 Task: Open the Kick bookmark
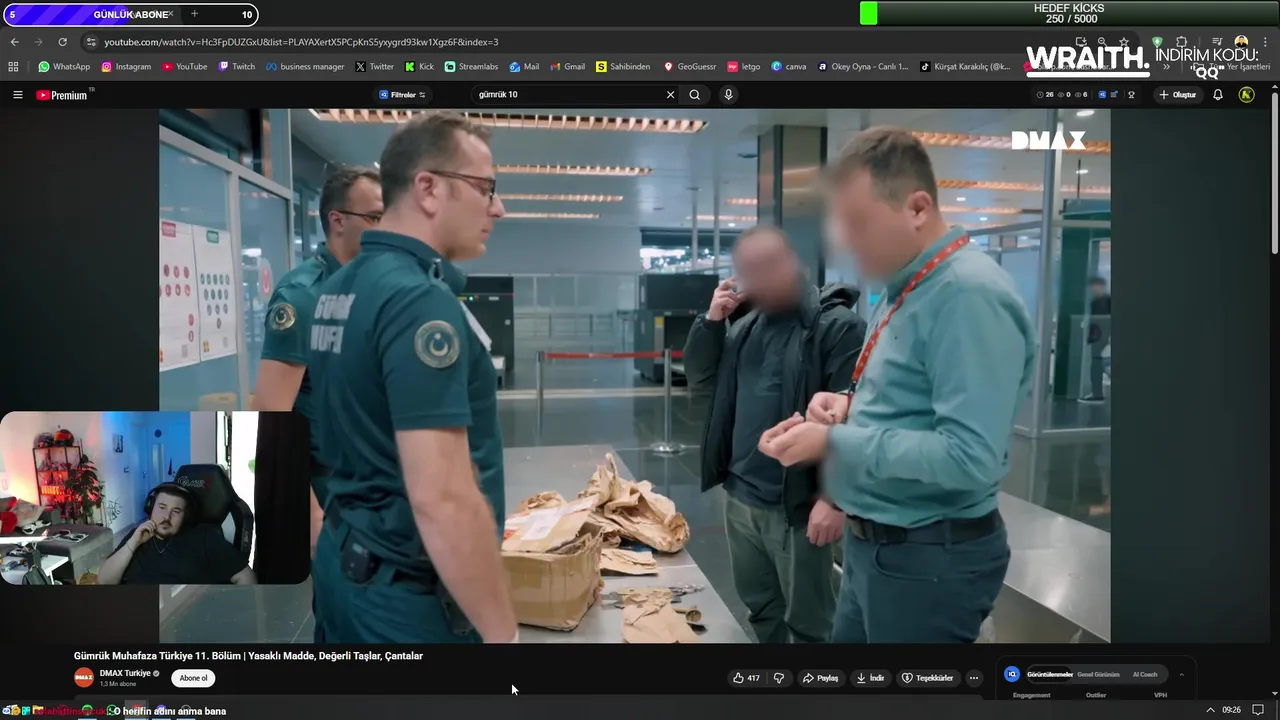[x=419, y=67]
